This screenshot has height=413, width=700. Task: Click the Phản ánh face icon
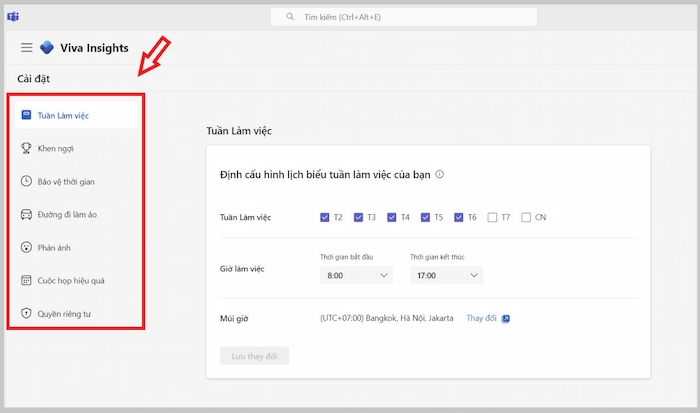click(26, 247)
